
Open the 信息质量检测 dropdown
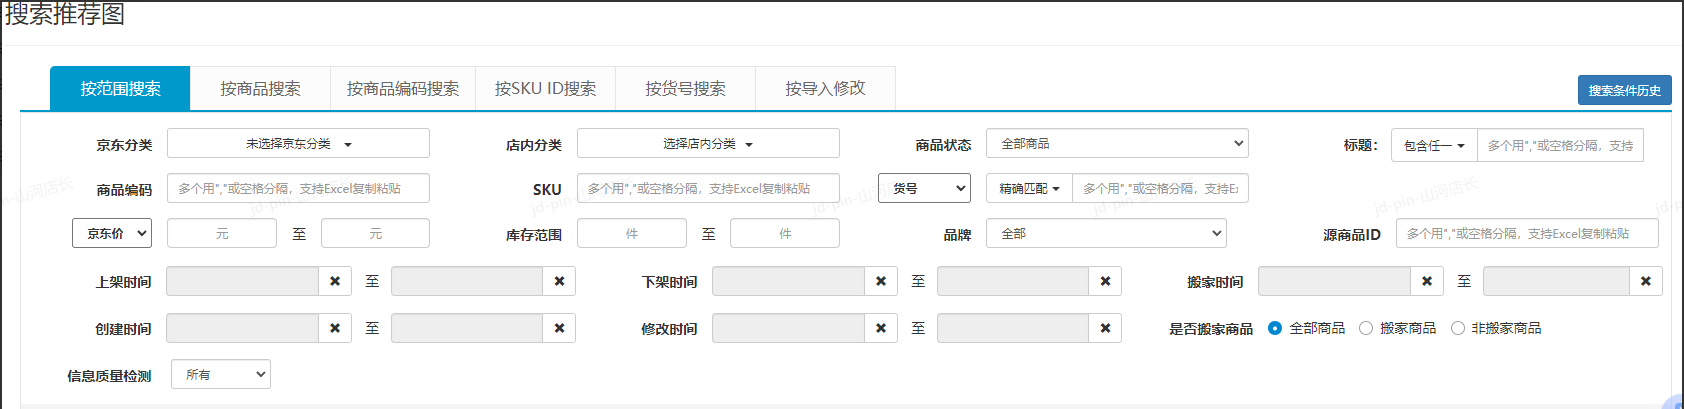221,375
